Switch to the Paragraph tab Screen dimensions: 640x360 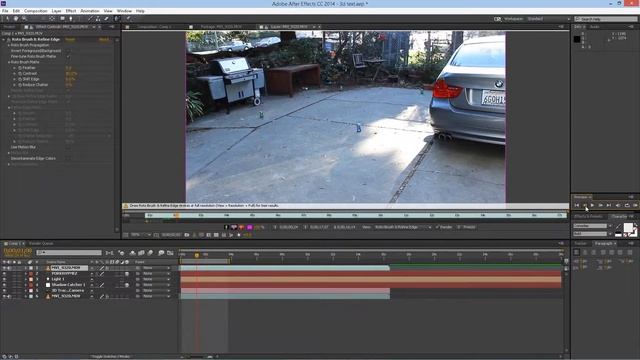604,244
